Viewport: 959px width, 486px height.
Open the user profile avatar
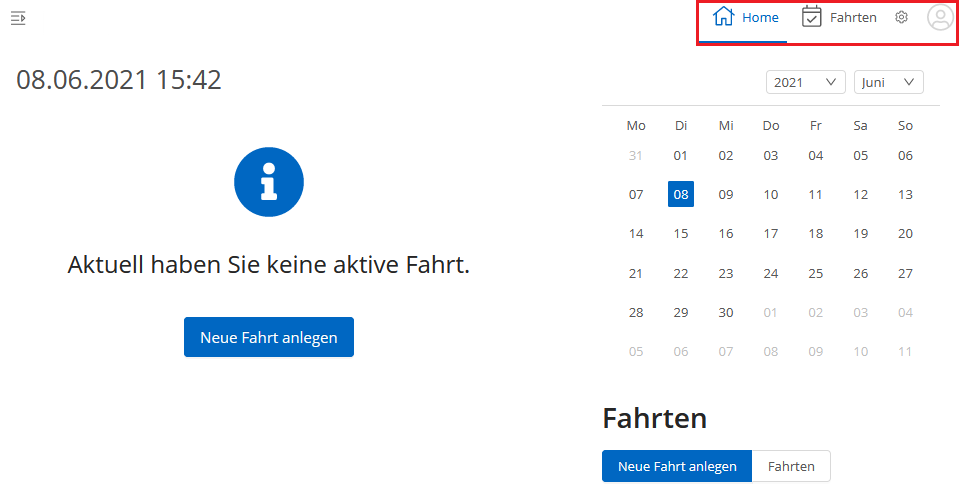[940, 17]
